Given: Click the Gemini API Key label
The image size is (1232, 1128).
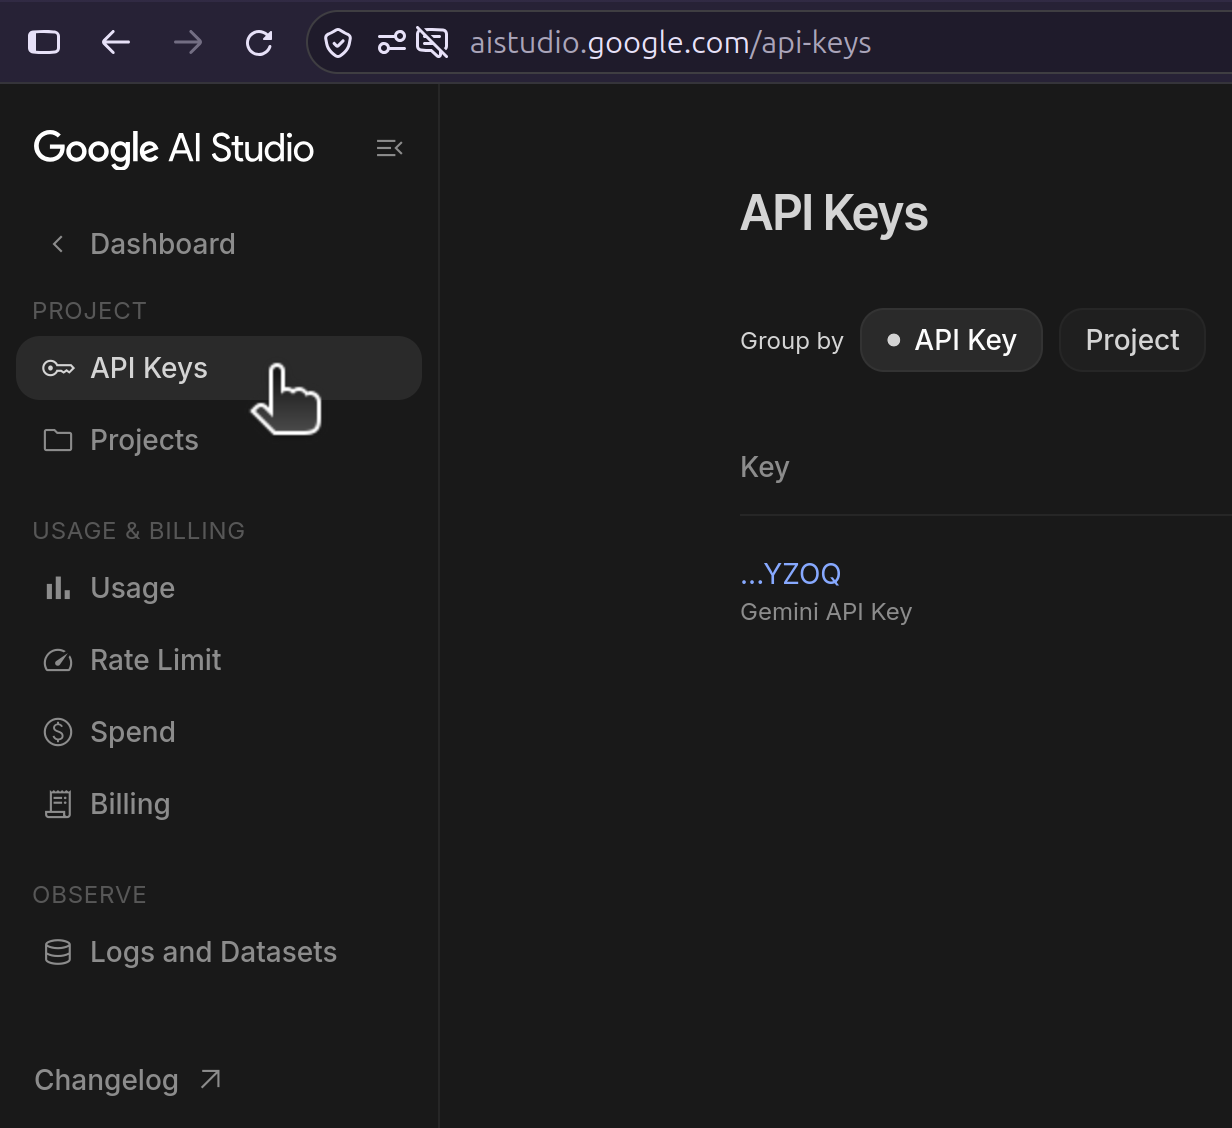Looking at the screenshot, I should tap(826, 612).
